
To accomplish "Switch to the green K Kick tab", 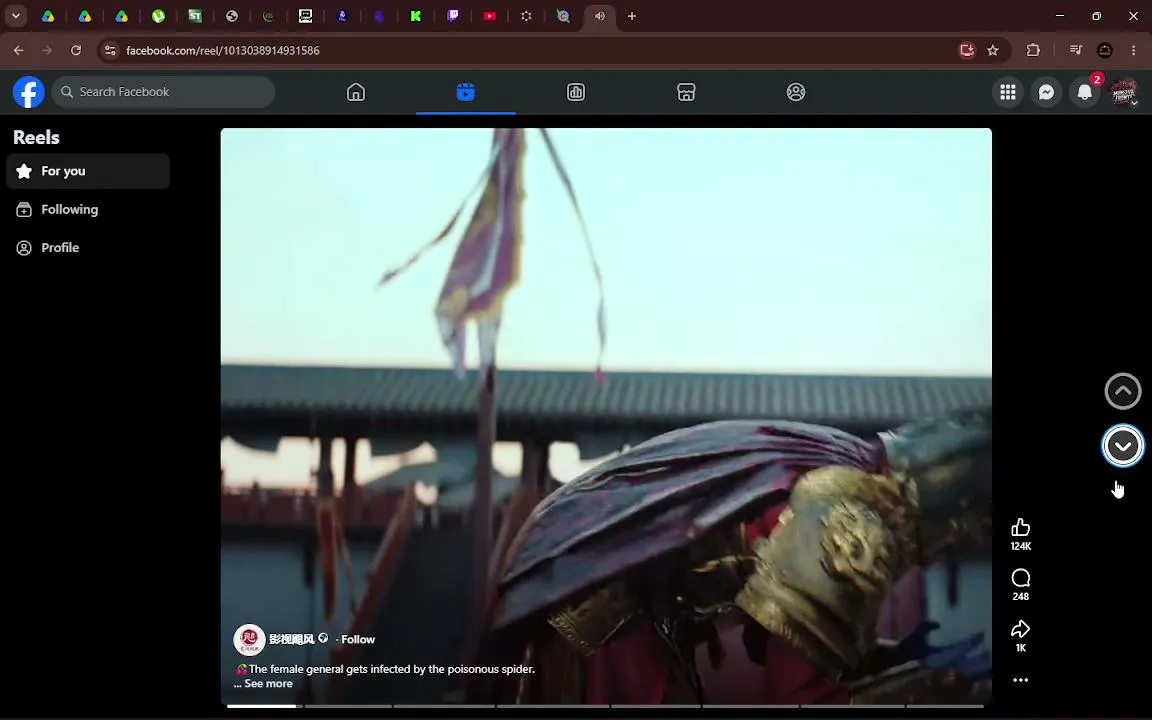I will coord(416,15).
